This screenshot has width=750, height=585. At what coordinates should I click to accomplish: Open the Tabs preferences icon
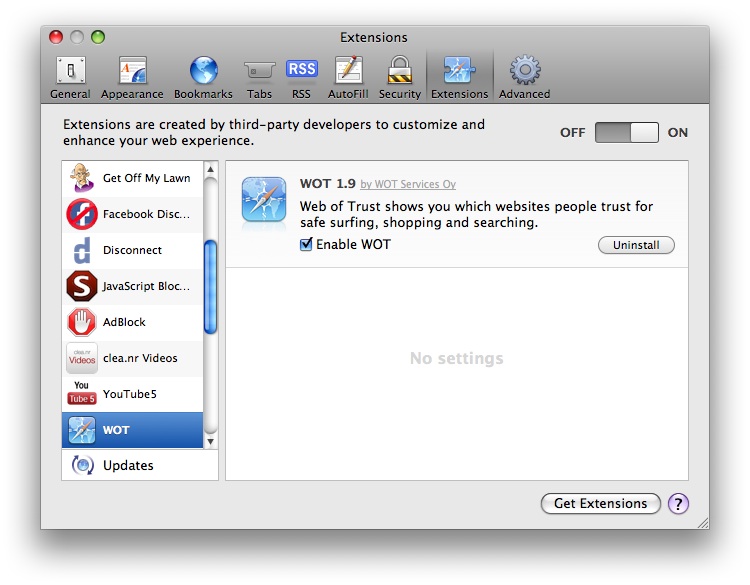tap(259, 71)
